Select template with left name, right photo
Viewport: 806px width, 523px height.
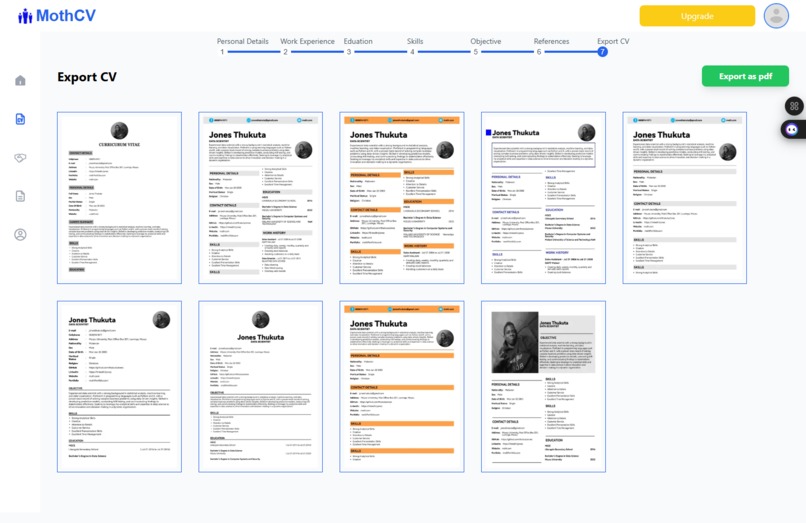click(x=119, y=386)
